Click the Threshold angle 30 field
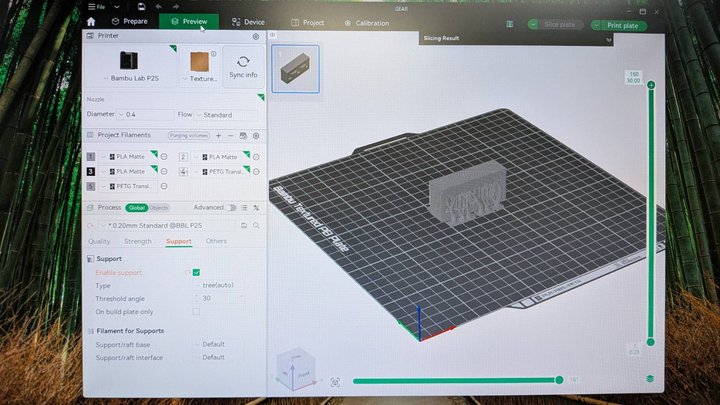 (x=219, y=298)
